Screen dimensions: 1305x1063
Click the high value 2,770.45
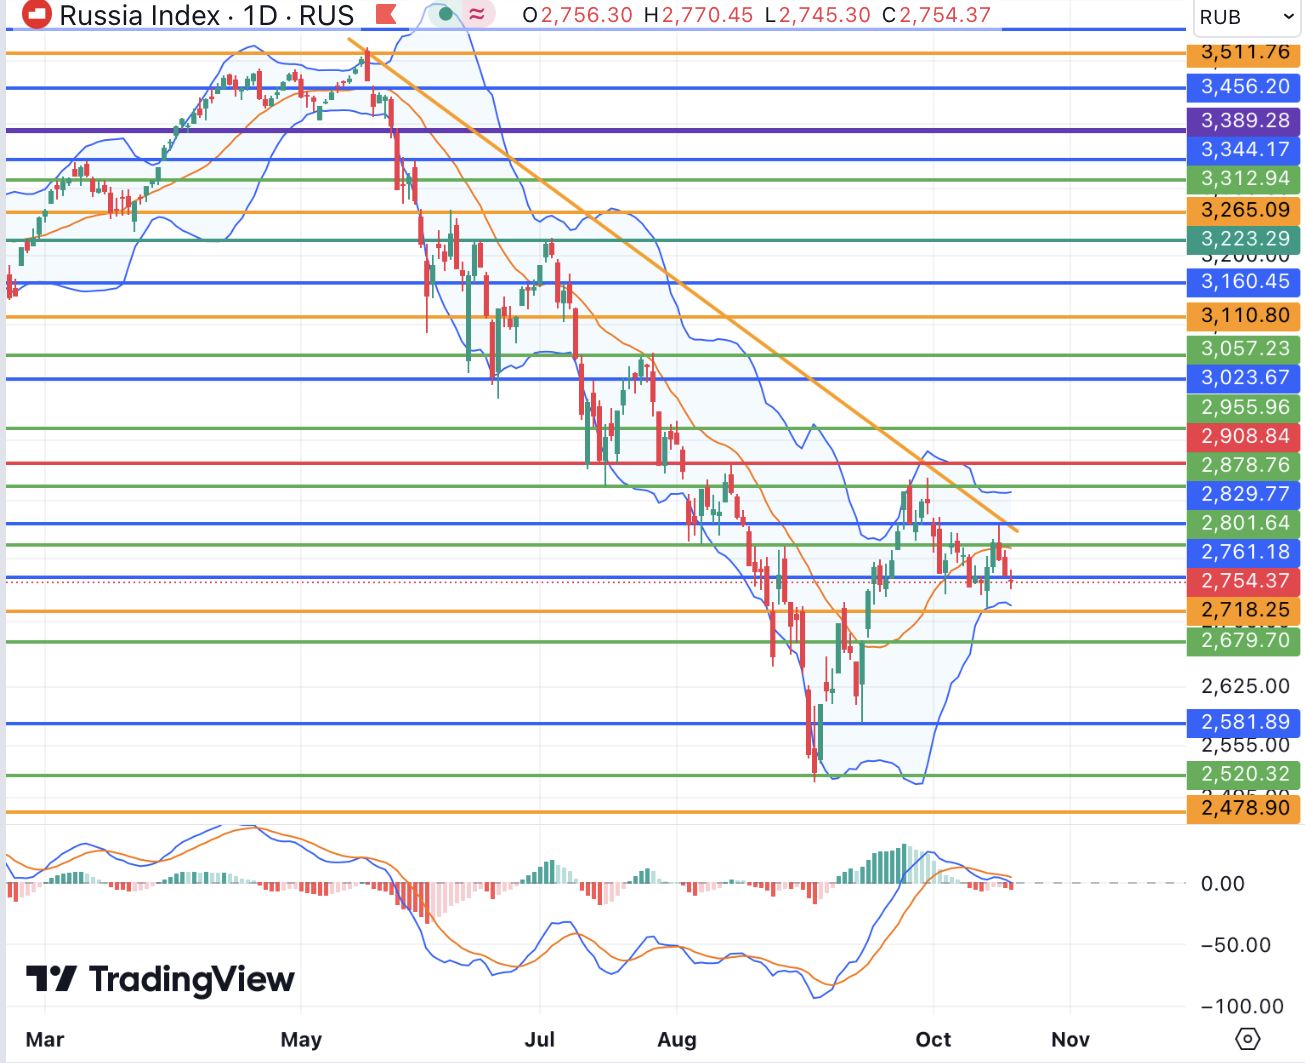(x=706, y=15)
